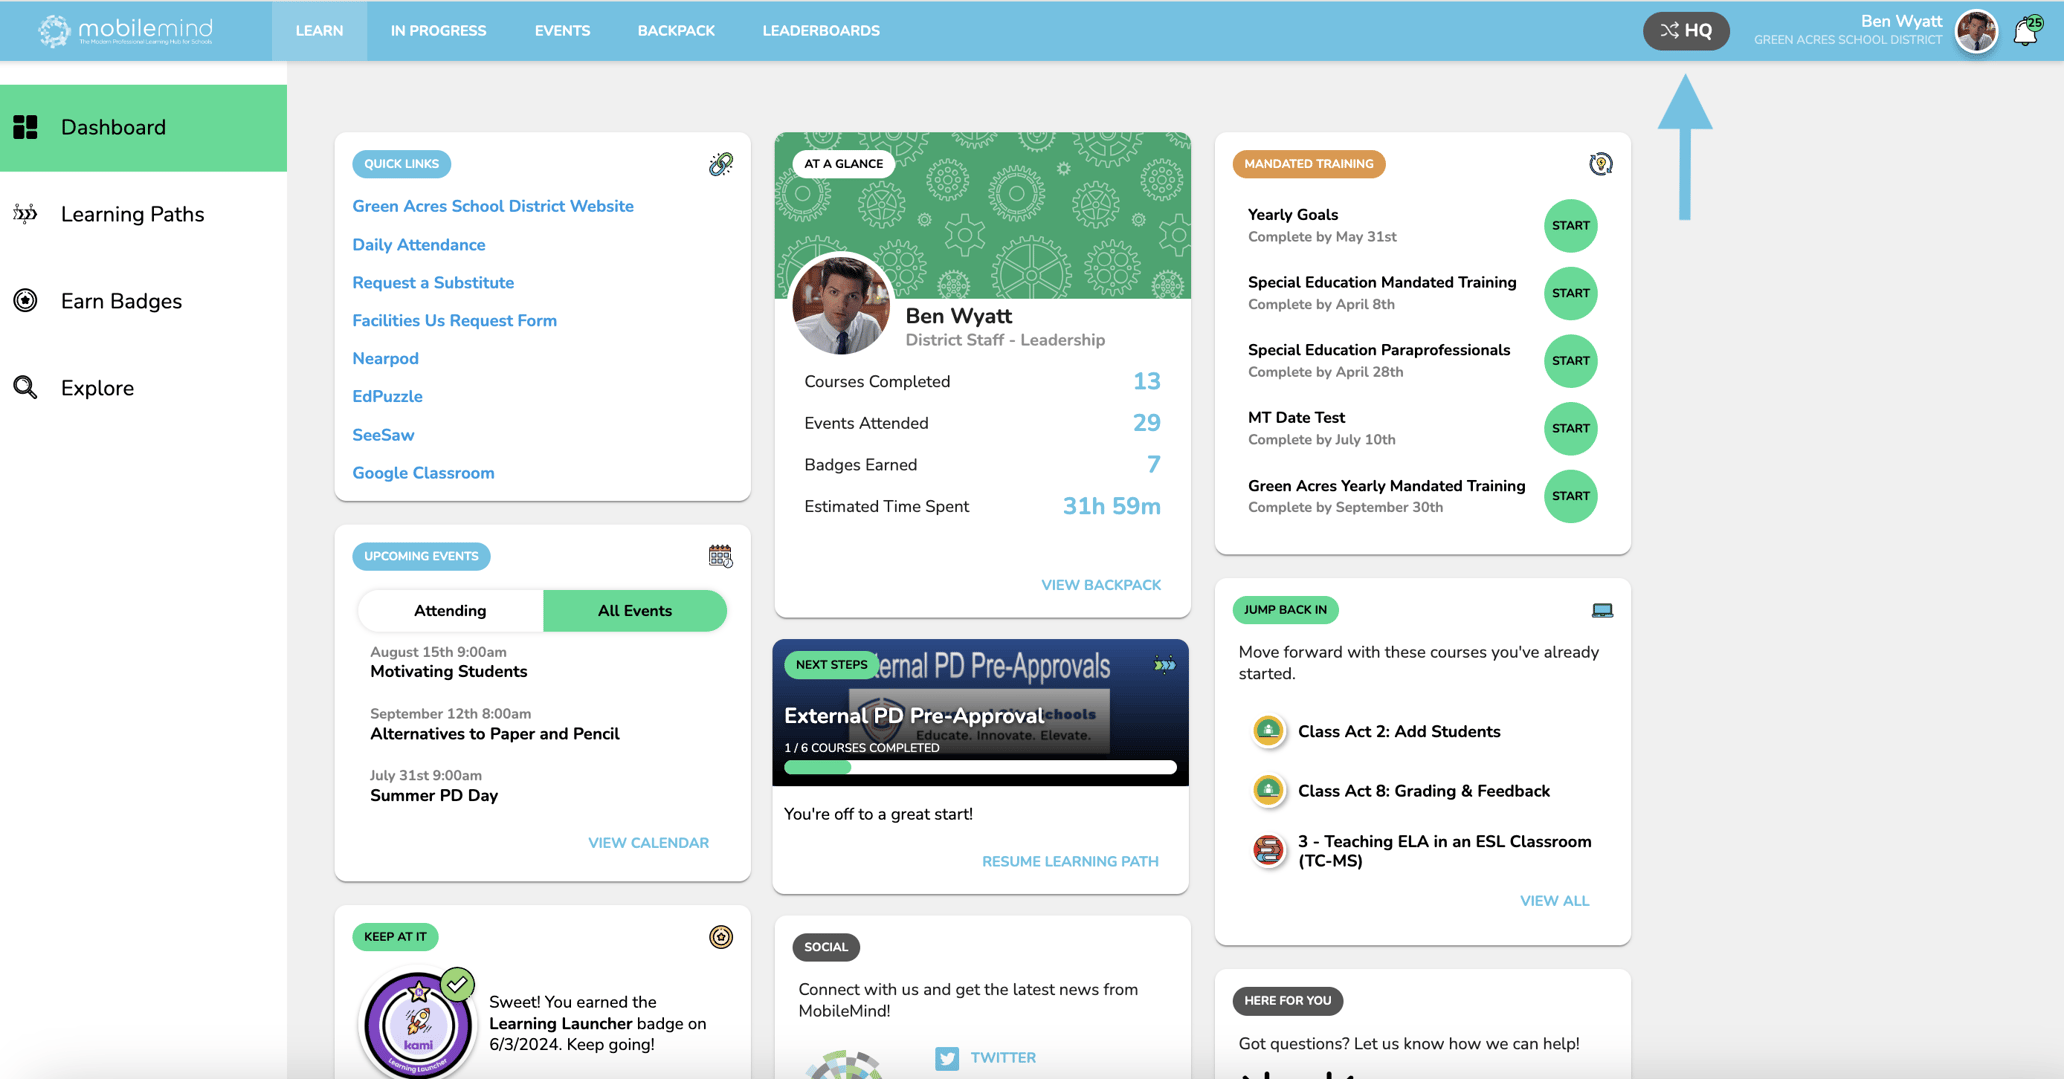The height and width of the screenshot is (1079, 2064).
Task: Click the Jump Back In laptop icon
Action: 1602,610
